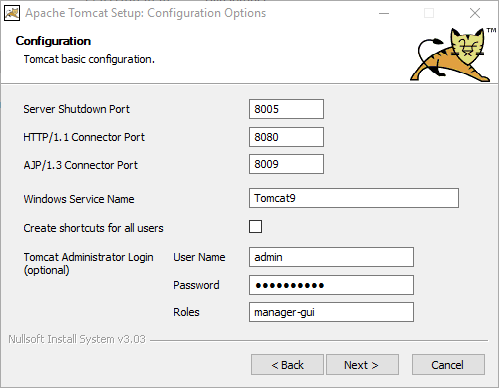Image resolution: width=499 pixels, height=388 pixels.
Task: Click the 'Windows Service Name' label
Action: point(79,199)
